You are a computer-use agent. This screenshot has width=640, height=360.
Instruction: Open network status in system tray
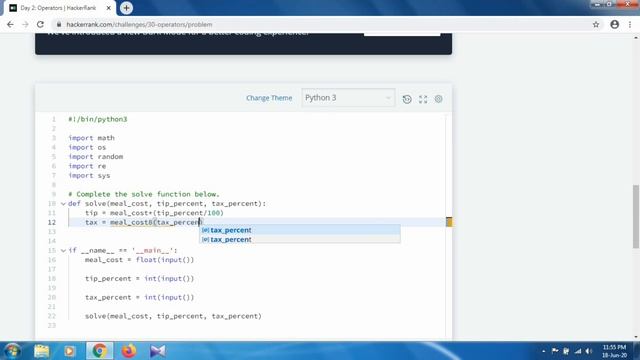click(578, 351)
